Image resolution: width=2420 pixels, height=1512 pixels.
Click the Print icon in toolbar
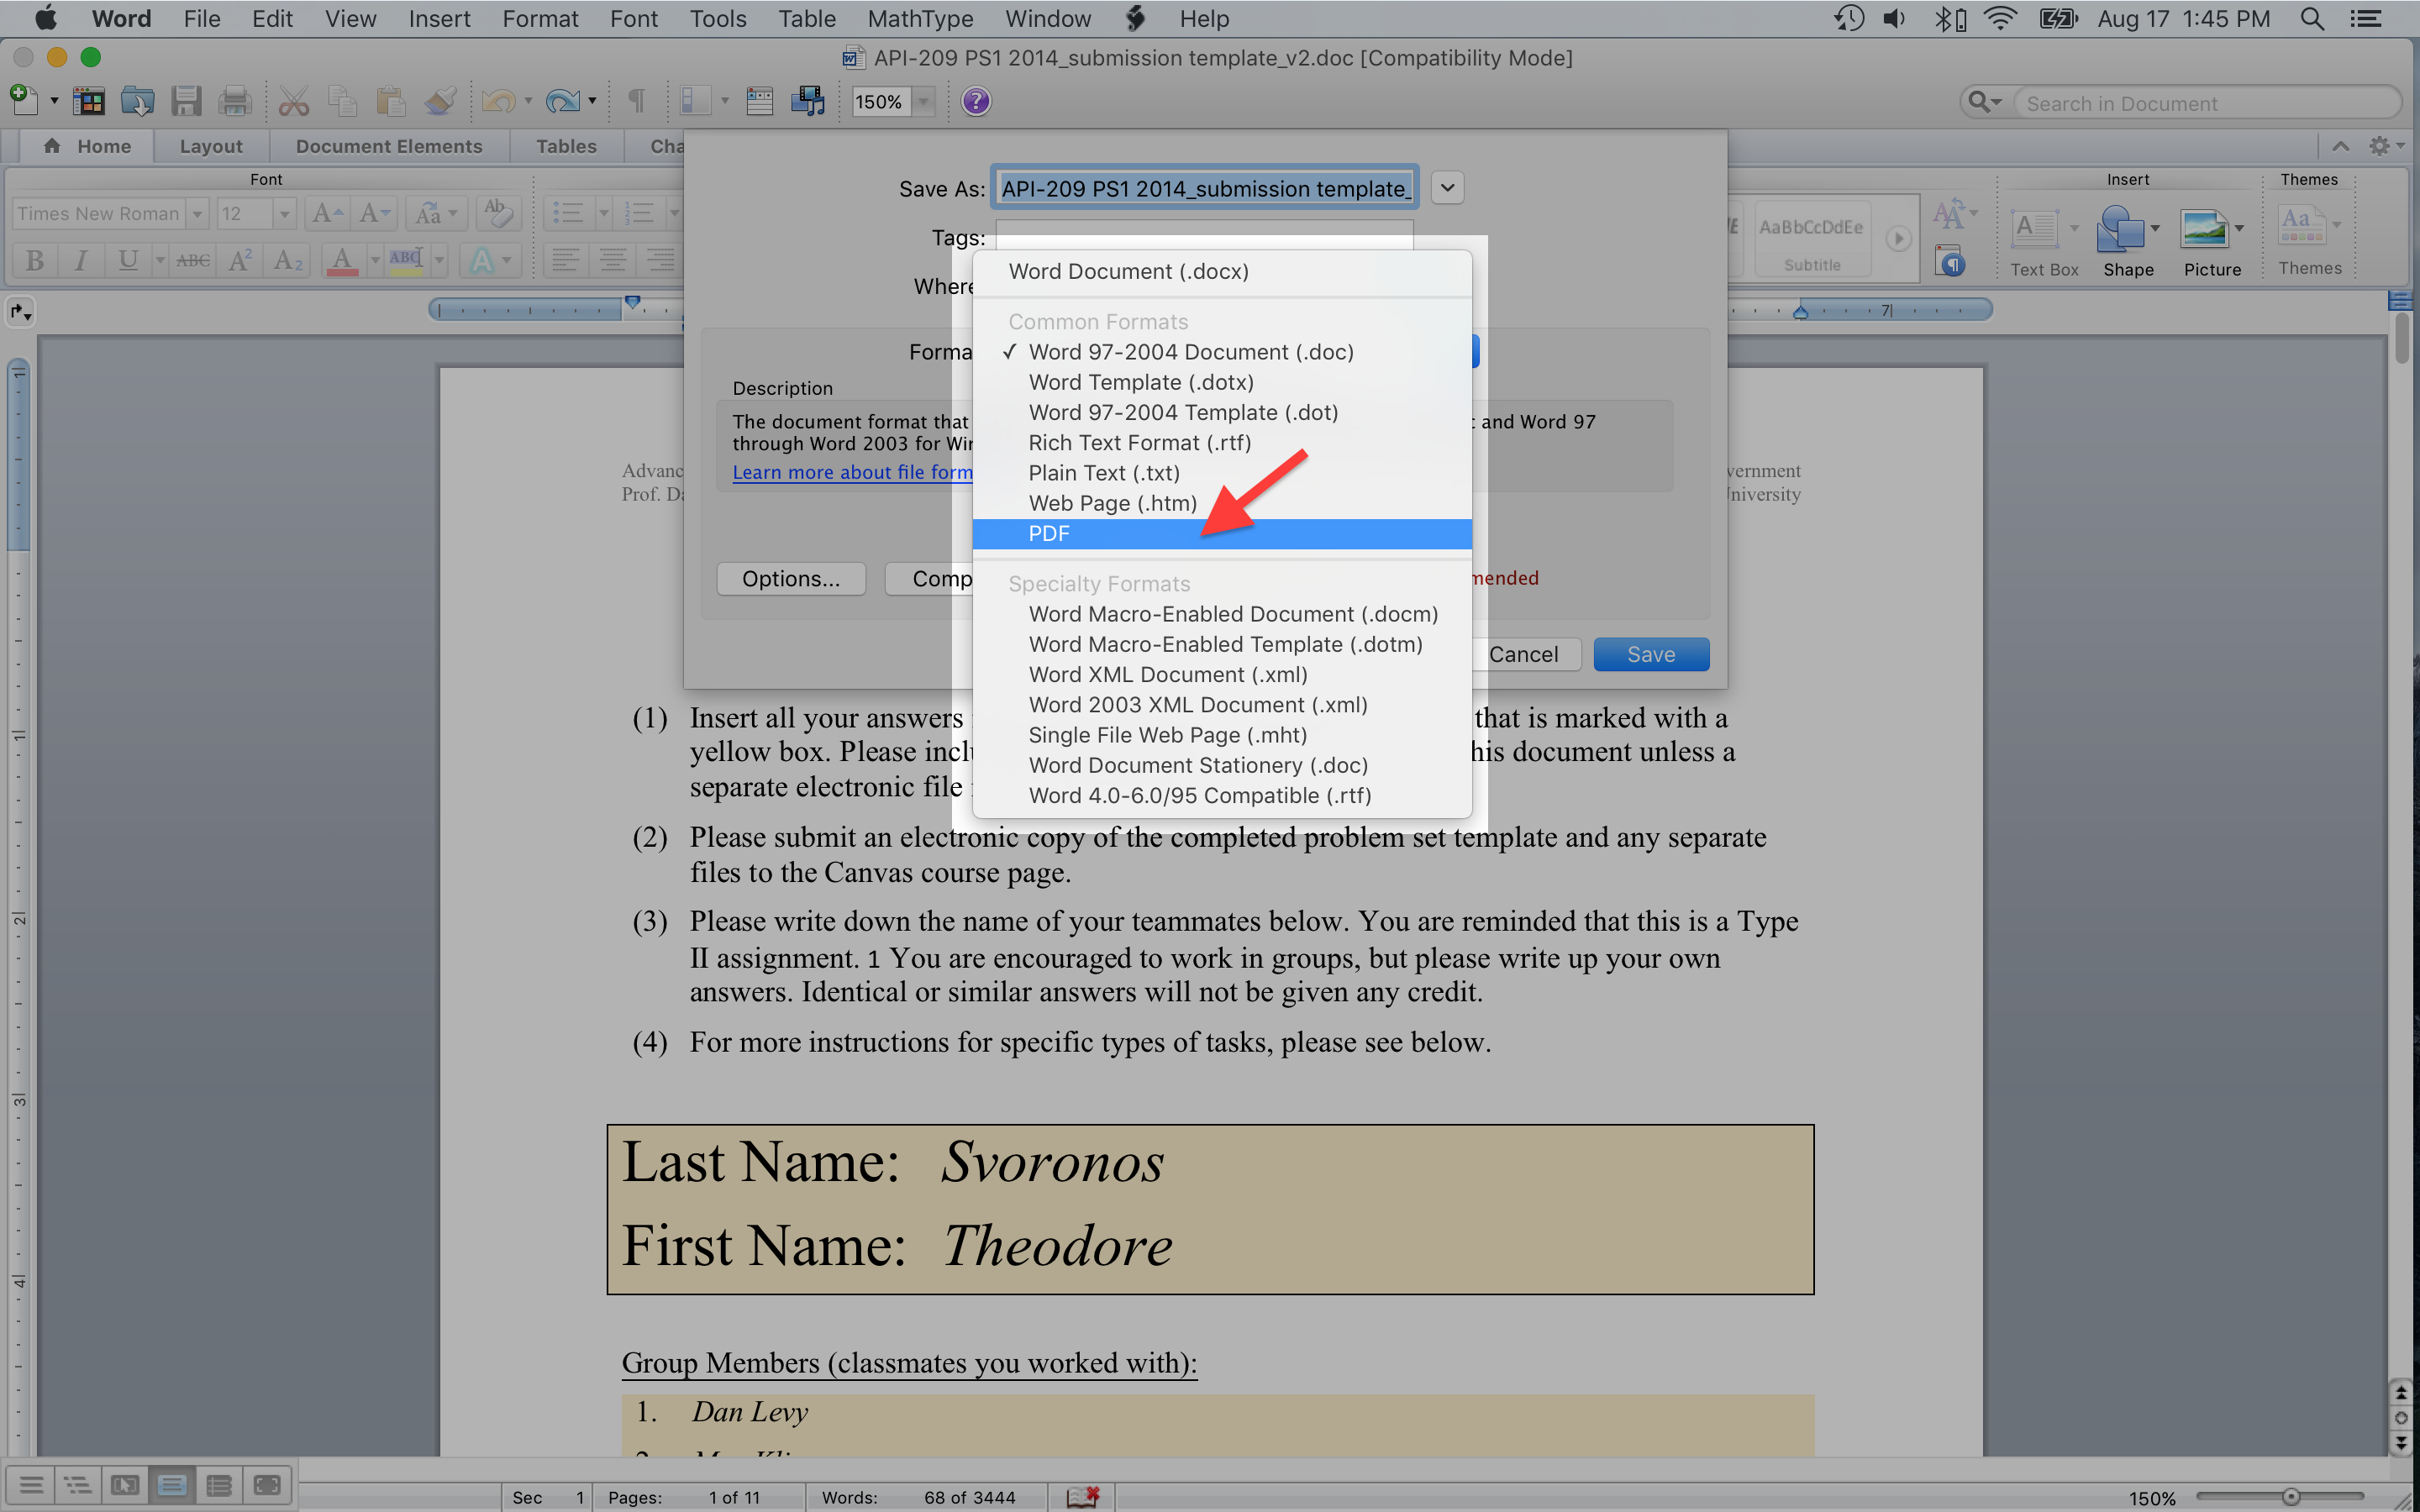(235, 101)
